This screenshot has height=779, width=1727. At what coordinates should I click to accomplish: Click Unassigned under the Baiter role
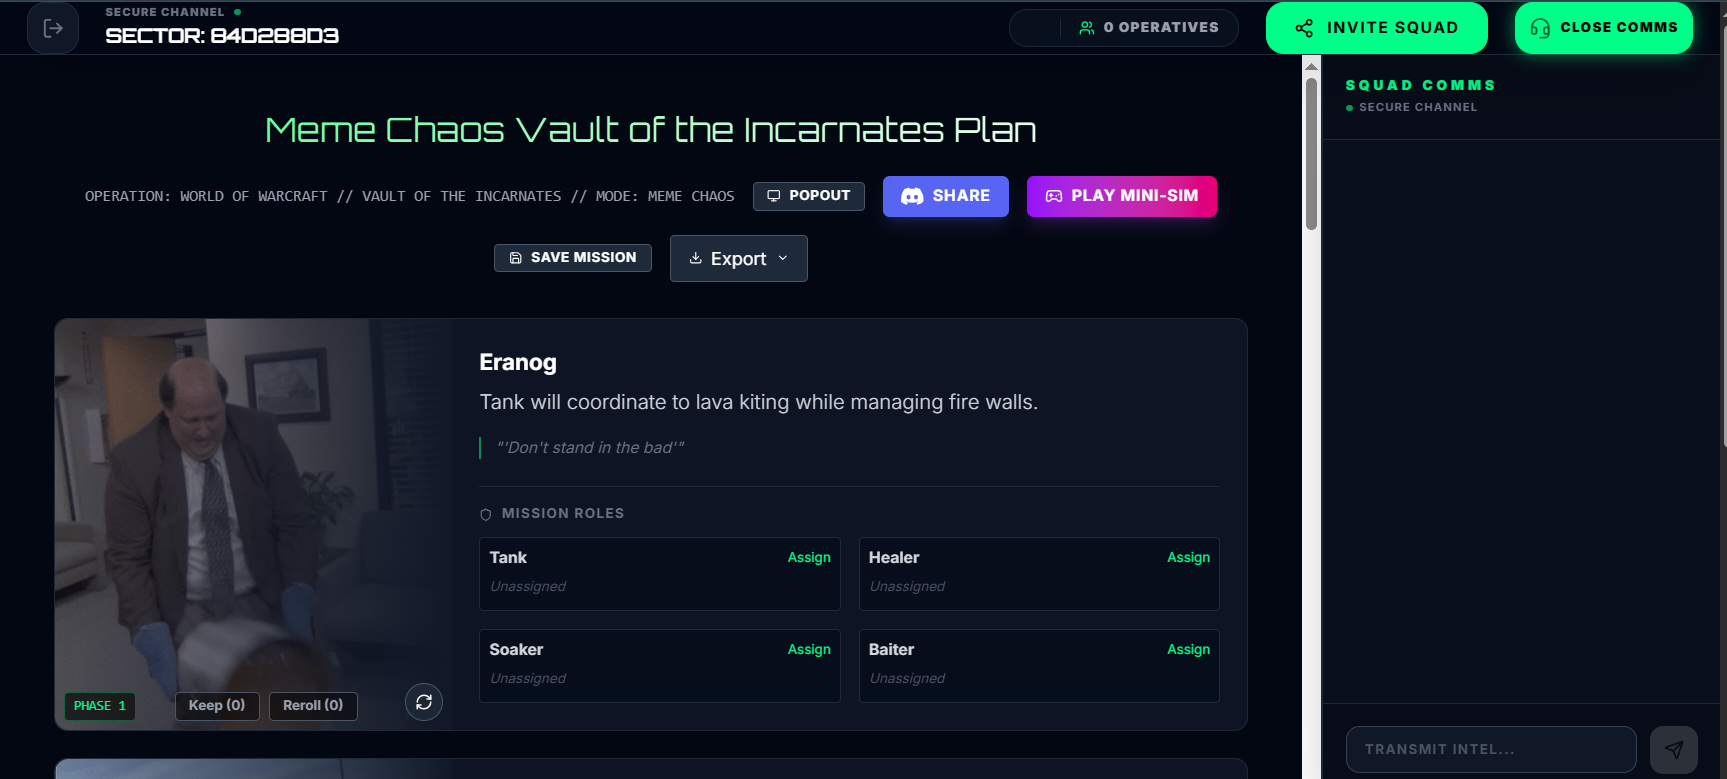907,679
